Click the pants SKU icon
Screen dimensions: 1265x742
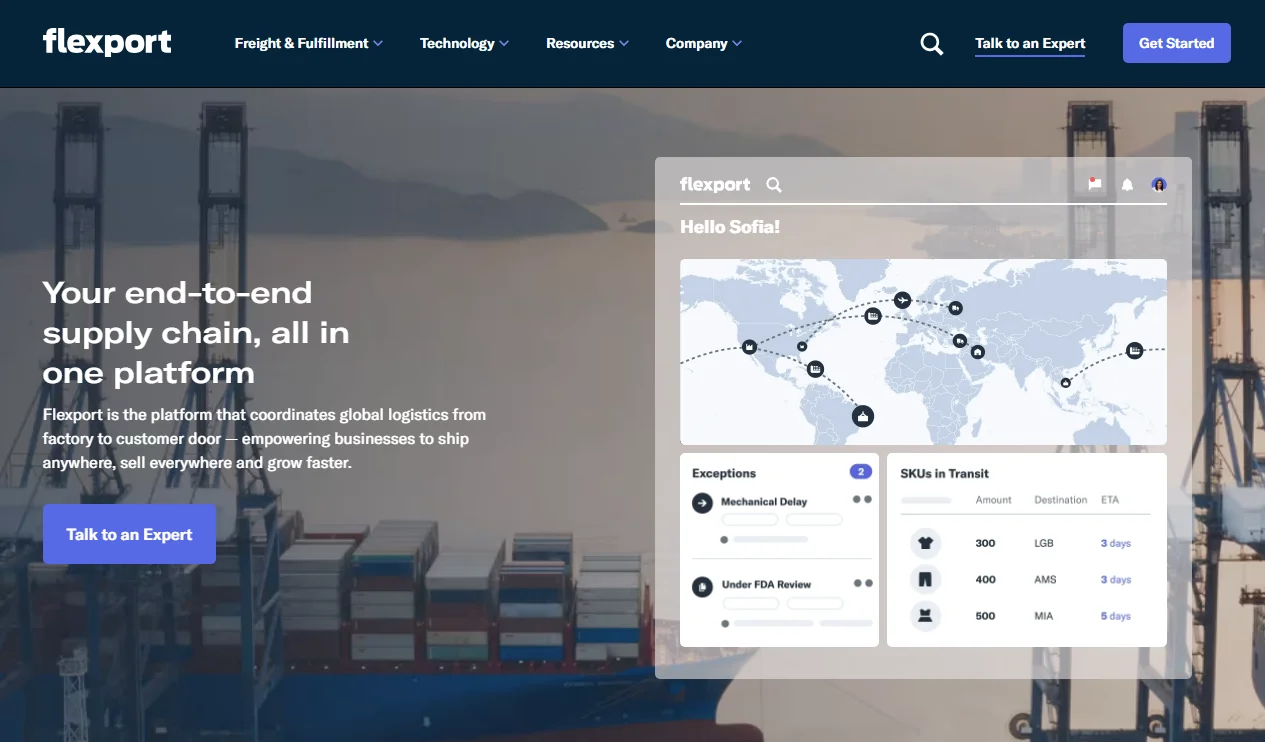[925, 579]
